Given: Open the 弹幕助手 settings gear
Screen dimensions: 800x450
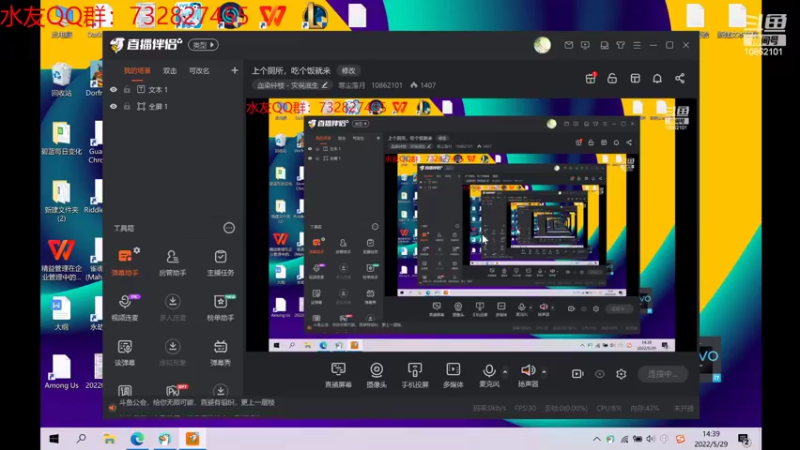Looking at the screenshot, I should [x=137, y=250].
